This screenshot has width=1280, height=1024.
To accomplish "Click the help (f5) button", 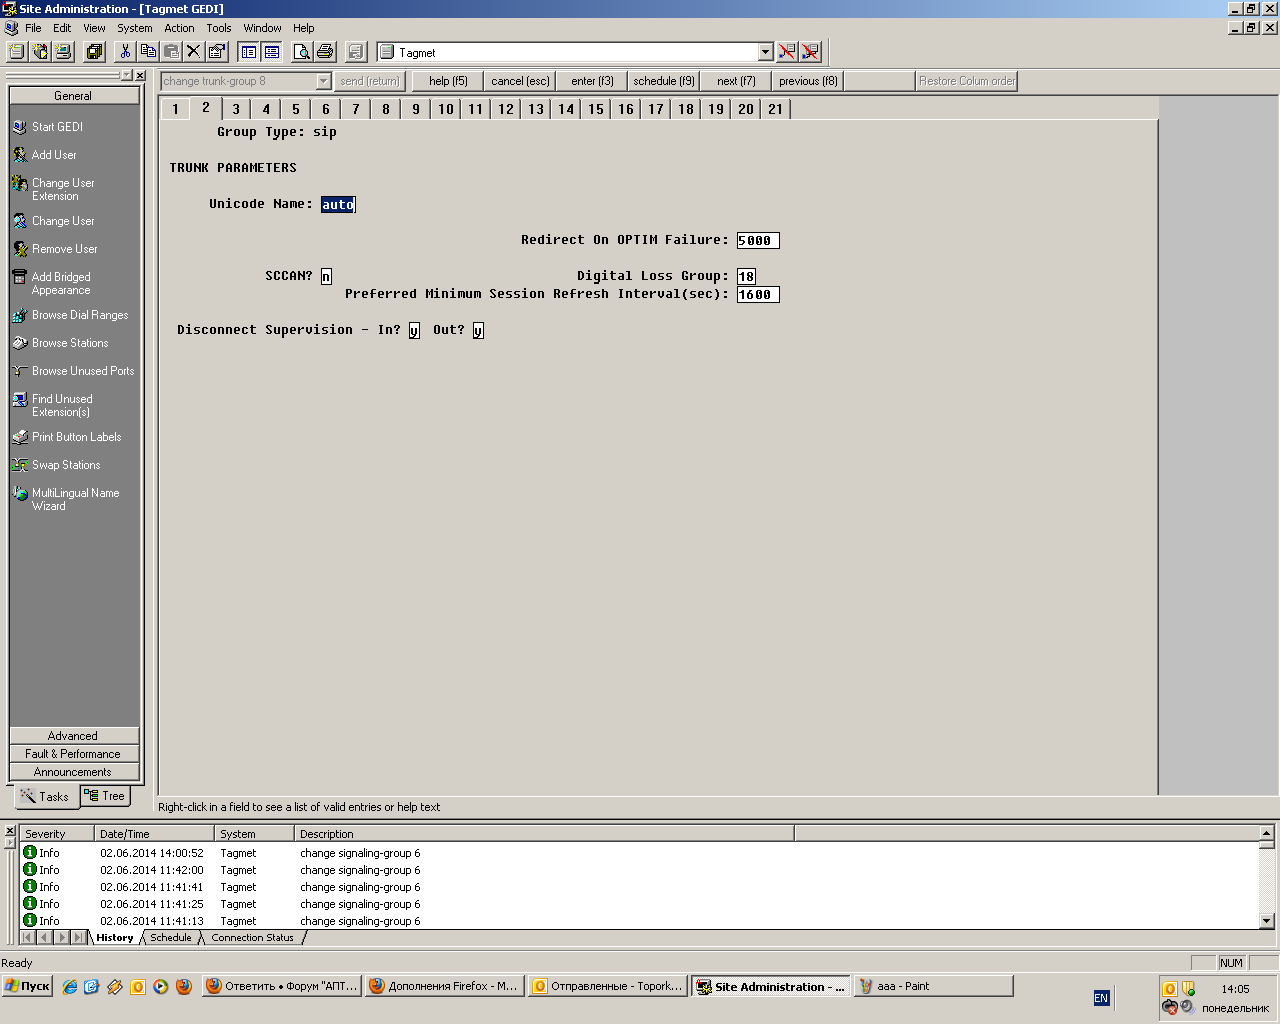I will click(448, 81).
